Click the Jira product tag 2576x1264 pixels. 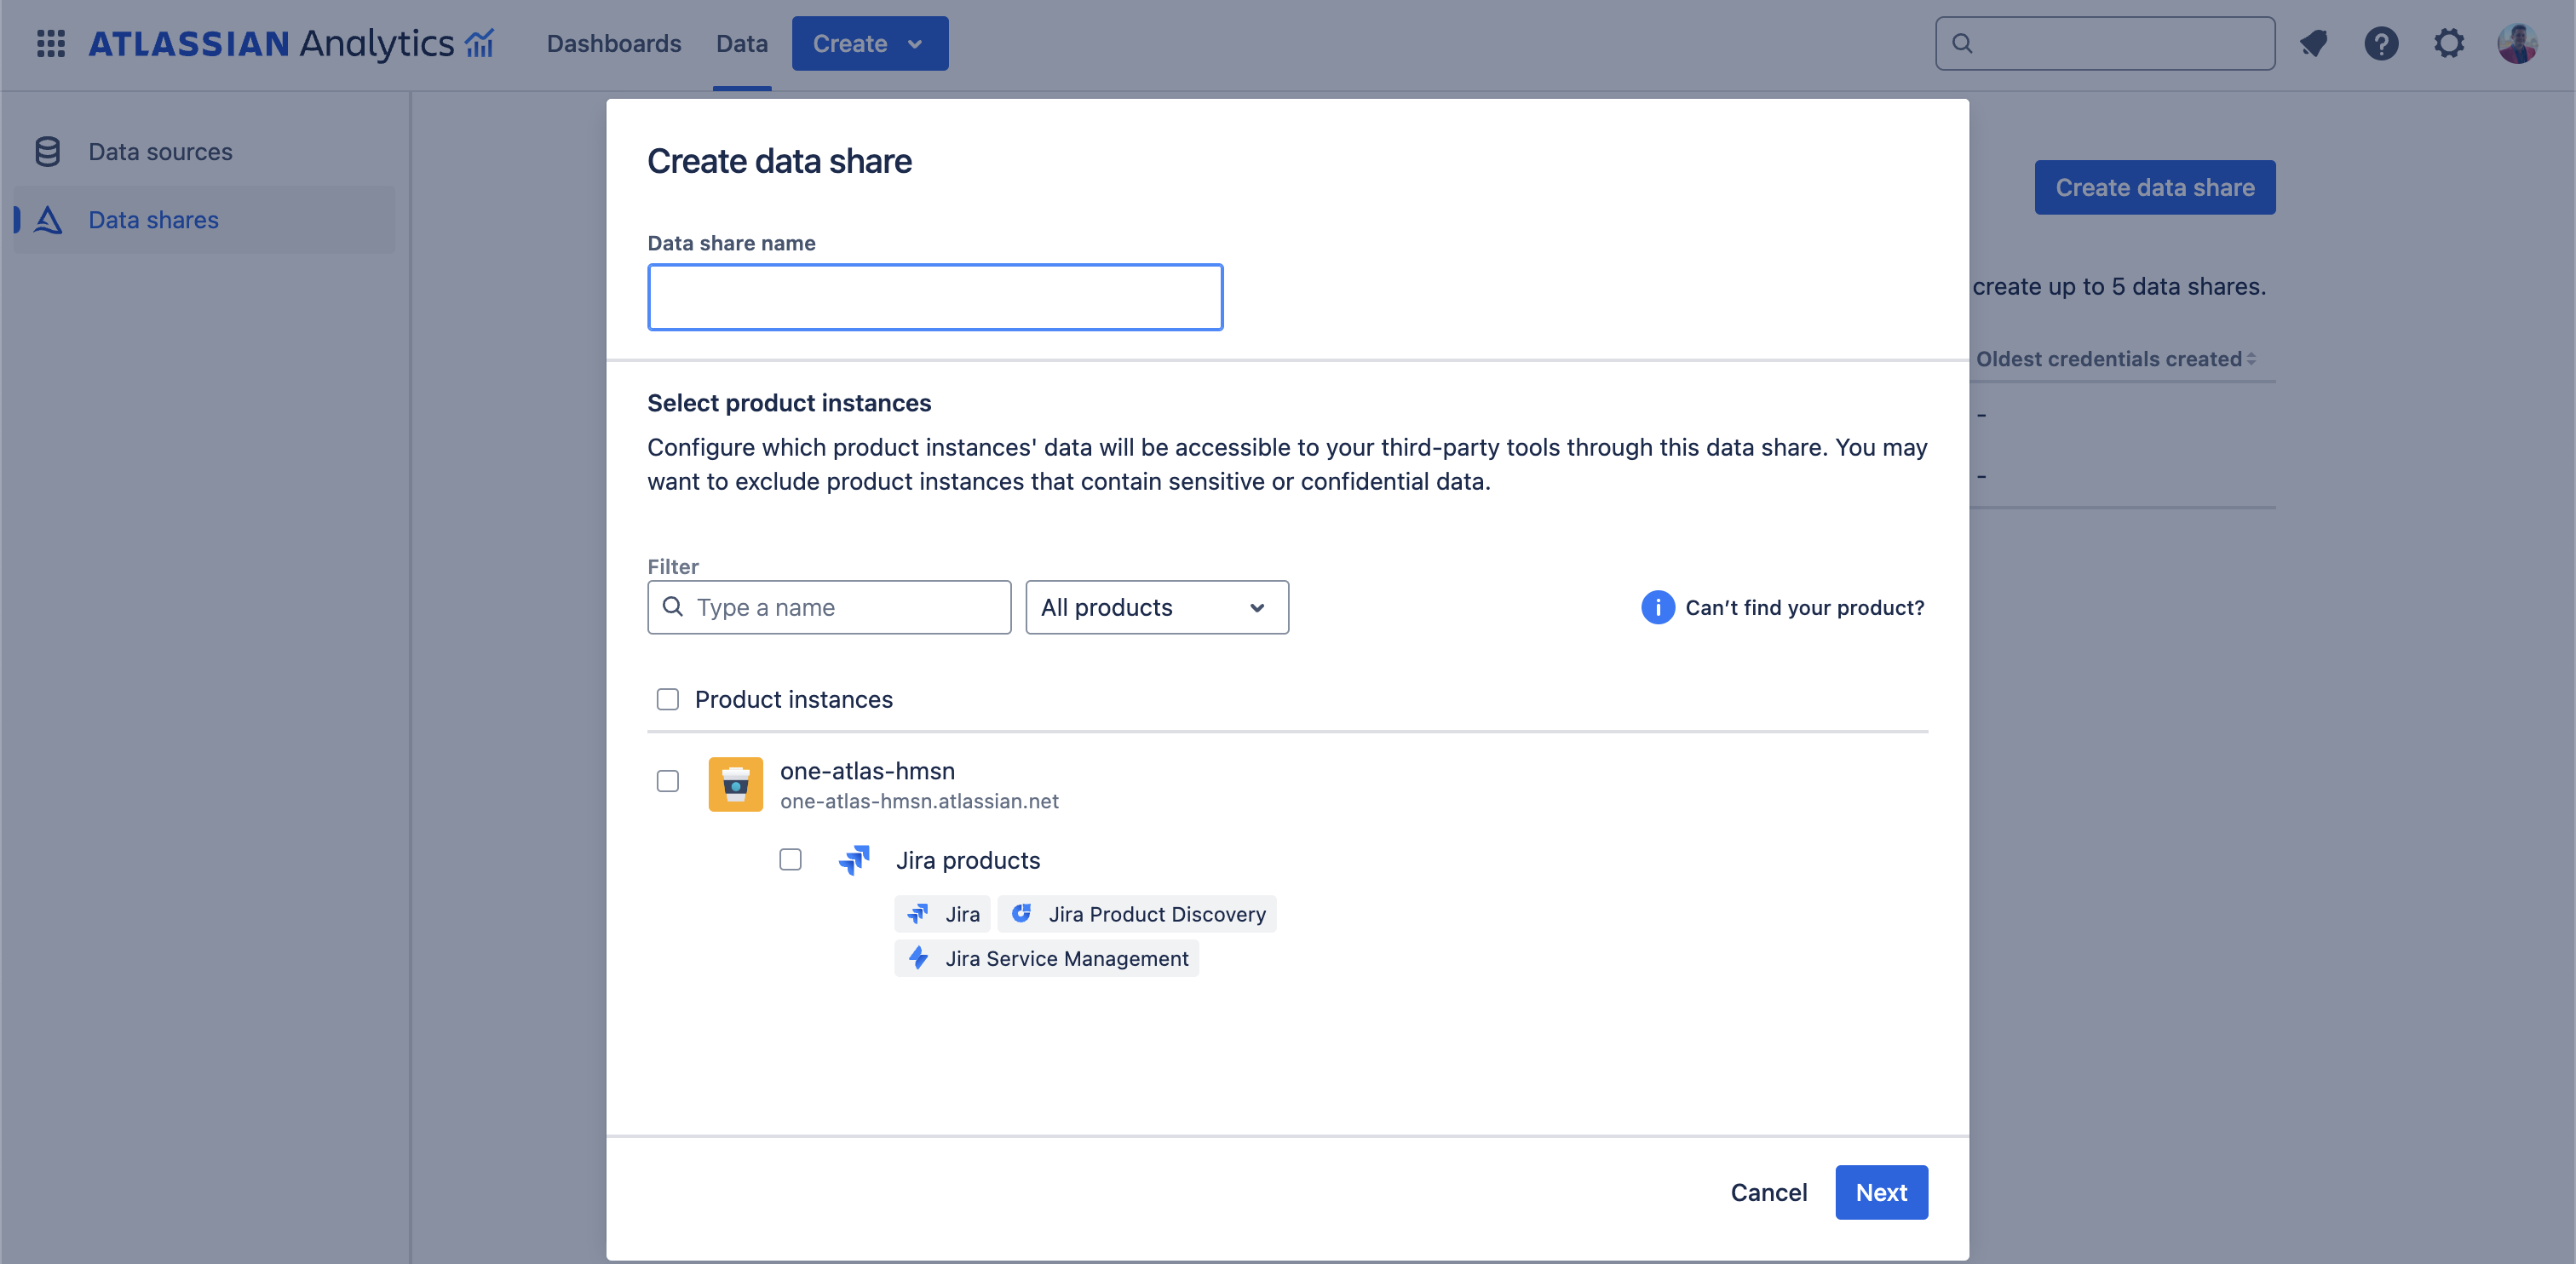tap(943, 914)
